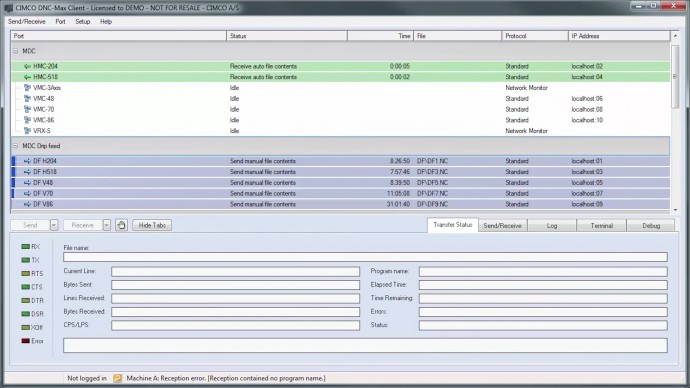Click the port list vertical scrollbar thumb
The height and width of the screenshot is (388, 690).
tap(675, 76)
